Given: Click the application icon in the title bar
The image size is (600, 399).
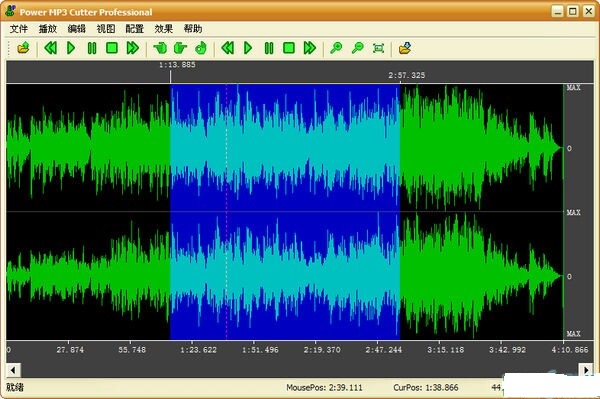Looking at the screenshot, I should [10, 11].
